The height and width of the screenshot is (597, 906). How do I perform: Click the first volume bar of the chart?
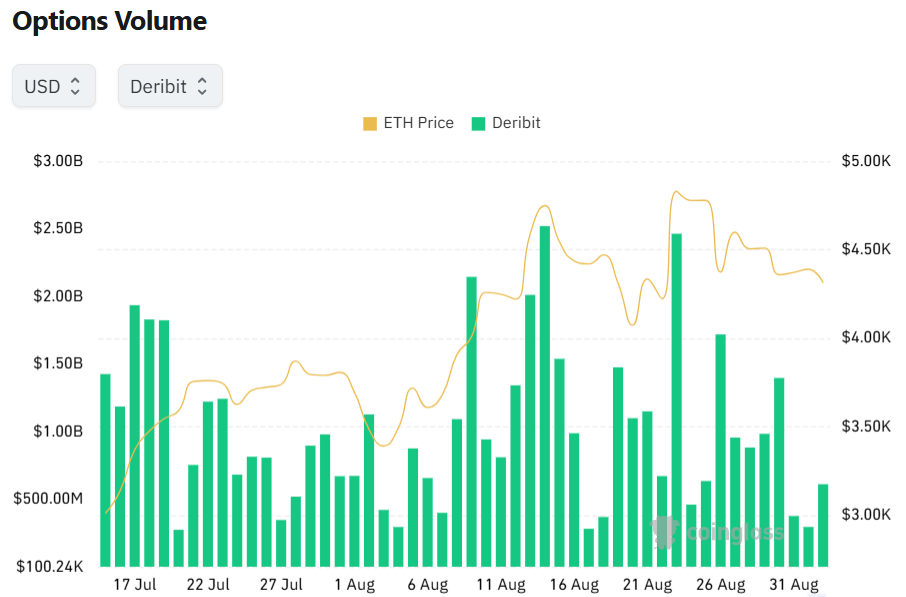point(105,470)
